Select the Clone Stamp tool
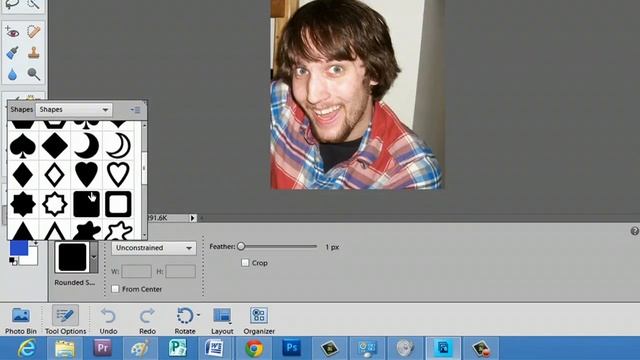 tap(33, 53)
